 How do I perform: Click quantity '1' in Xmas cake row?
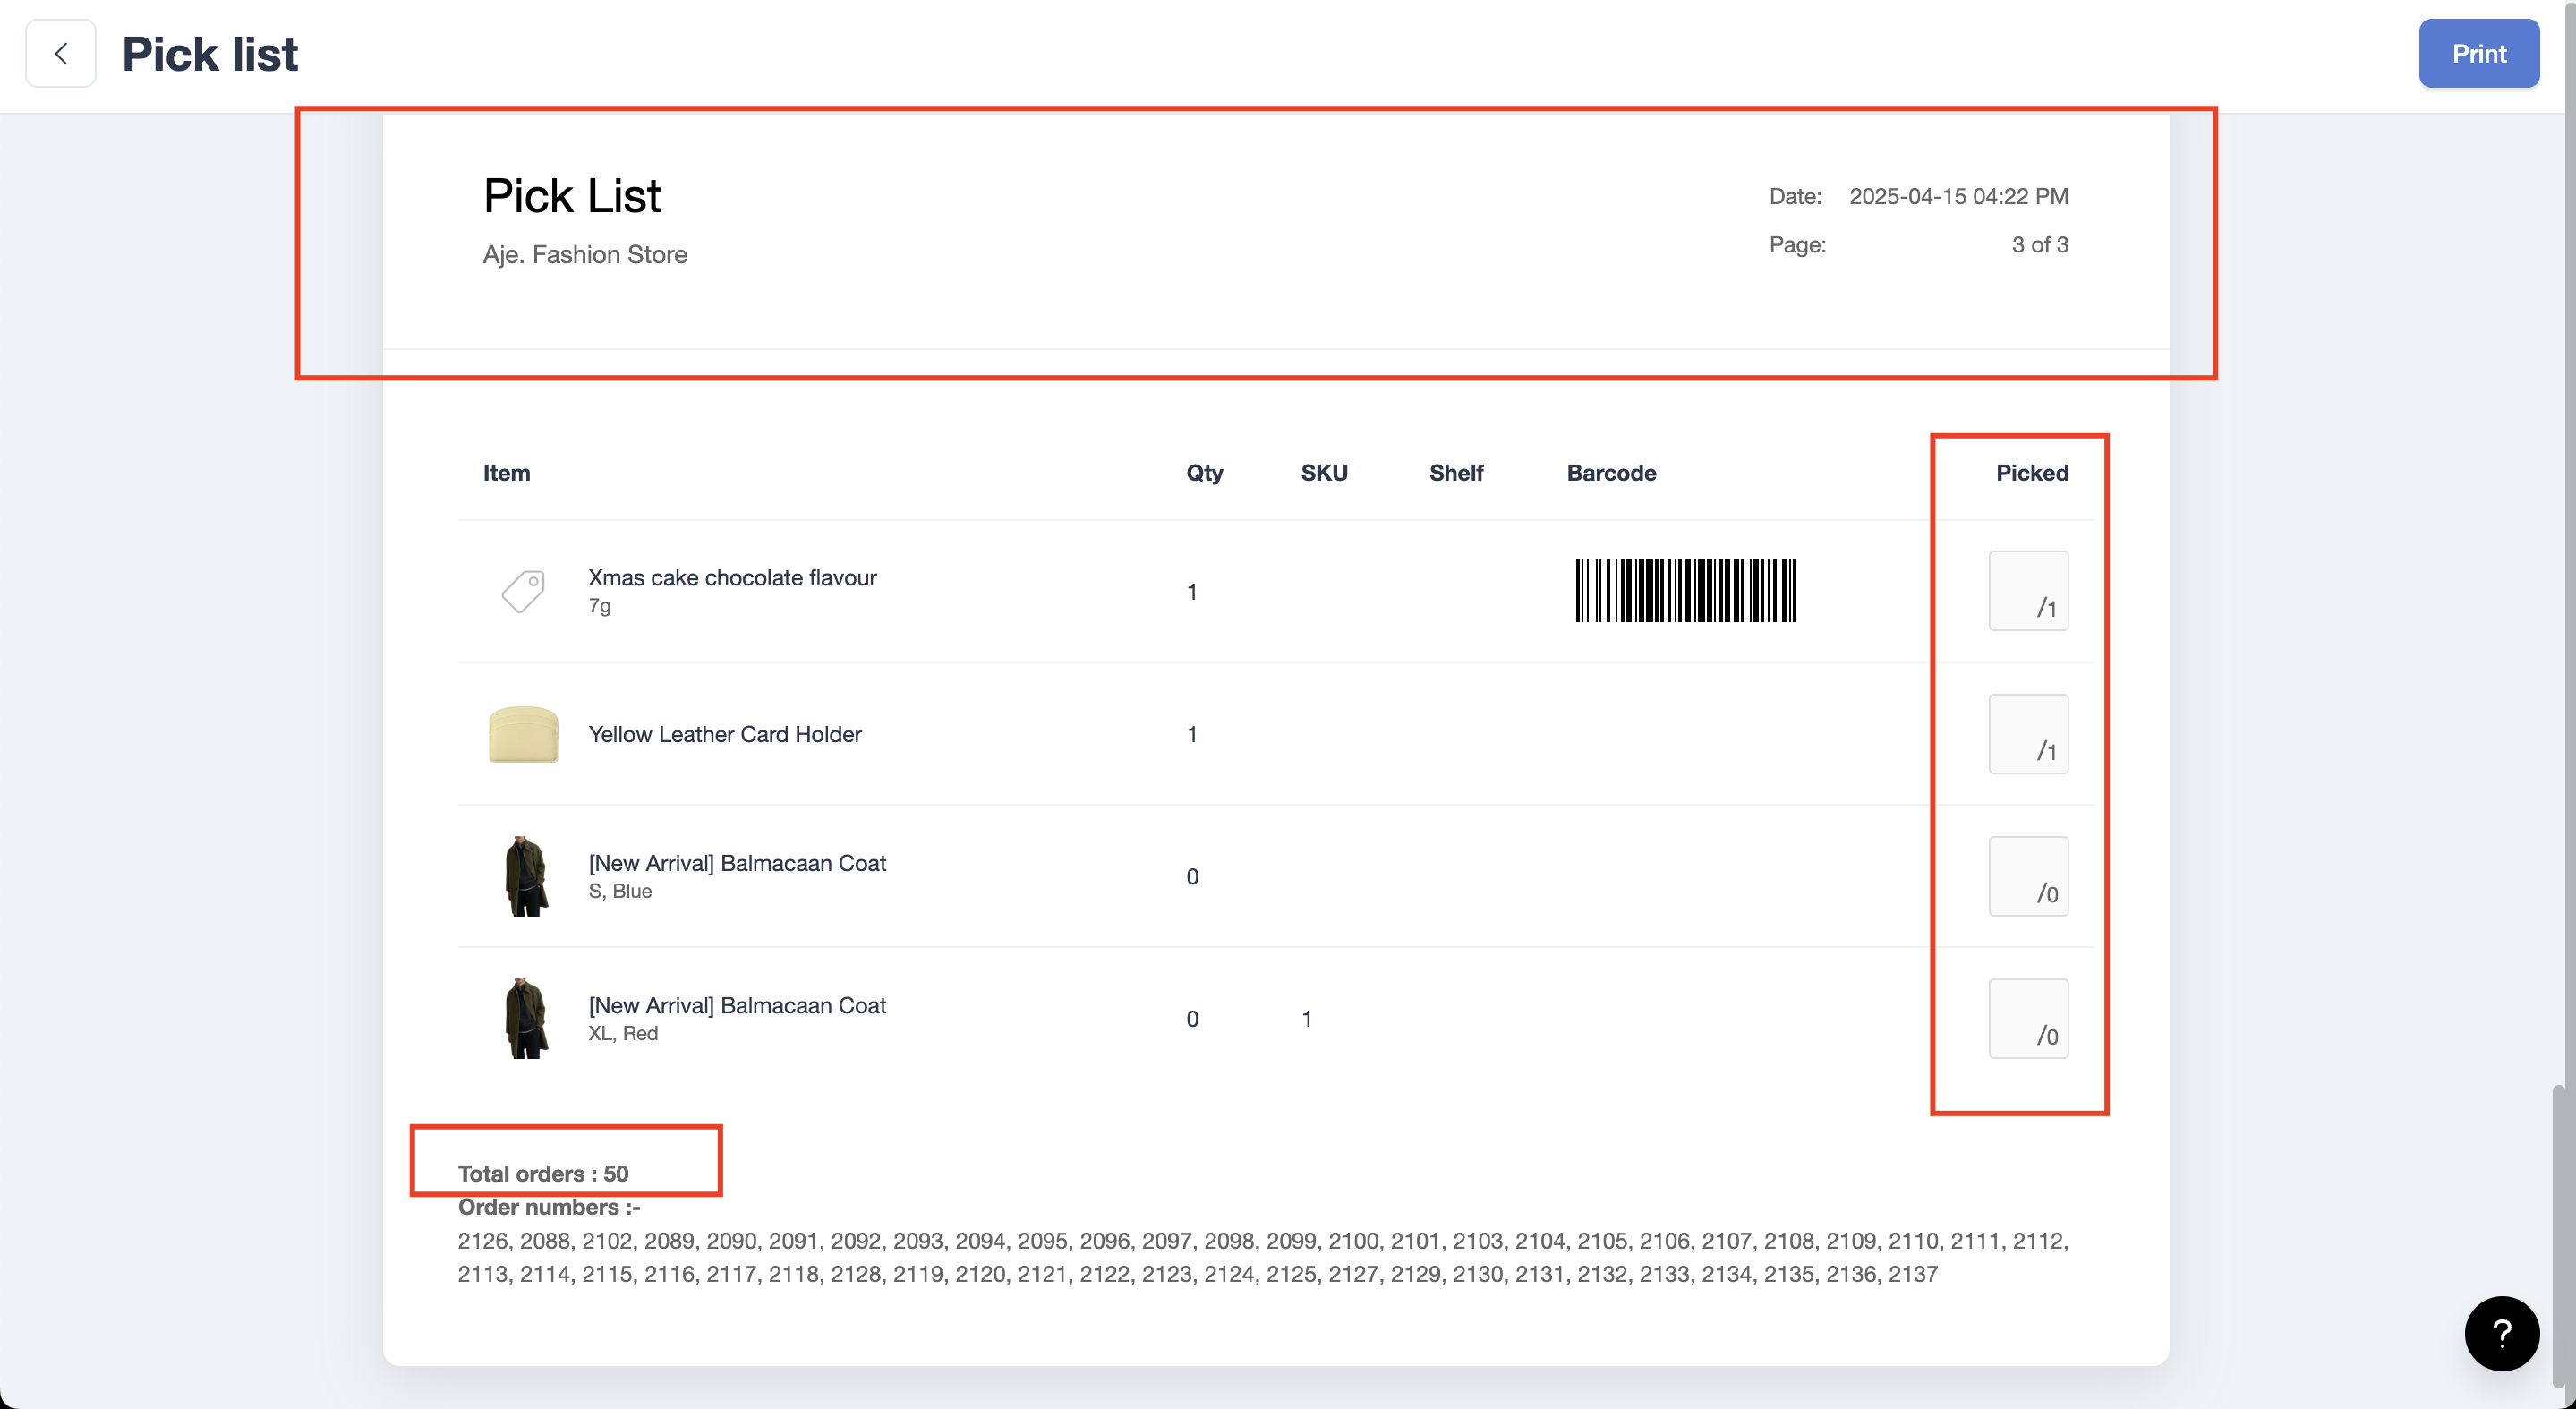1191,592
